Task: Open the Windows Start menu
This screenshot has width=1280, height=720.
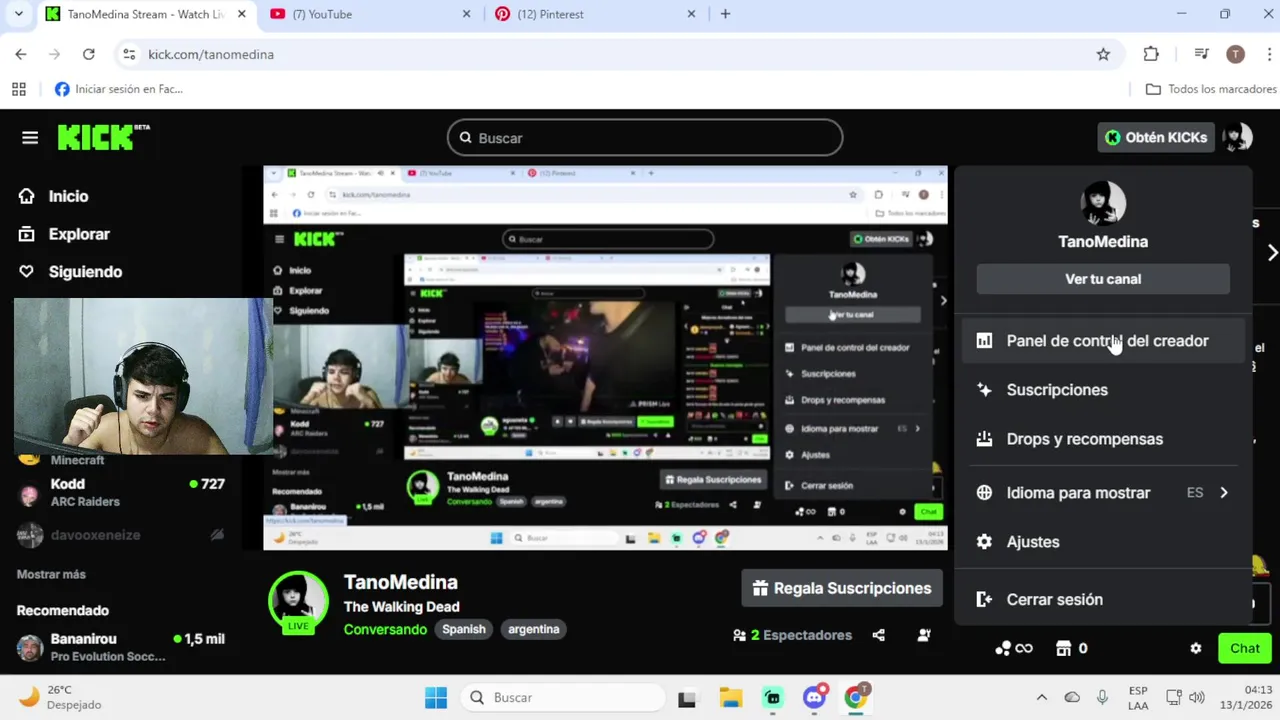Action: (x=436, y=698)
